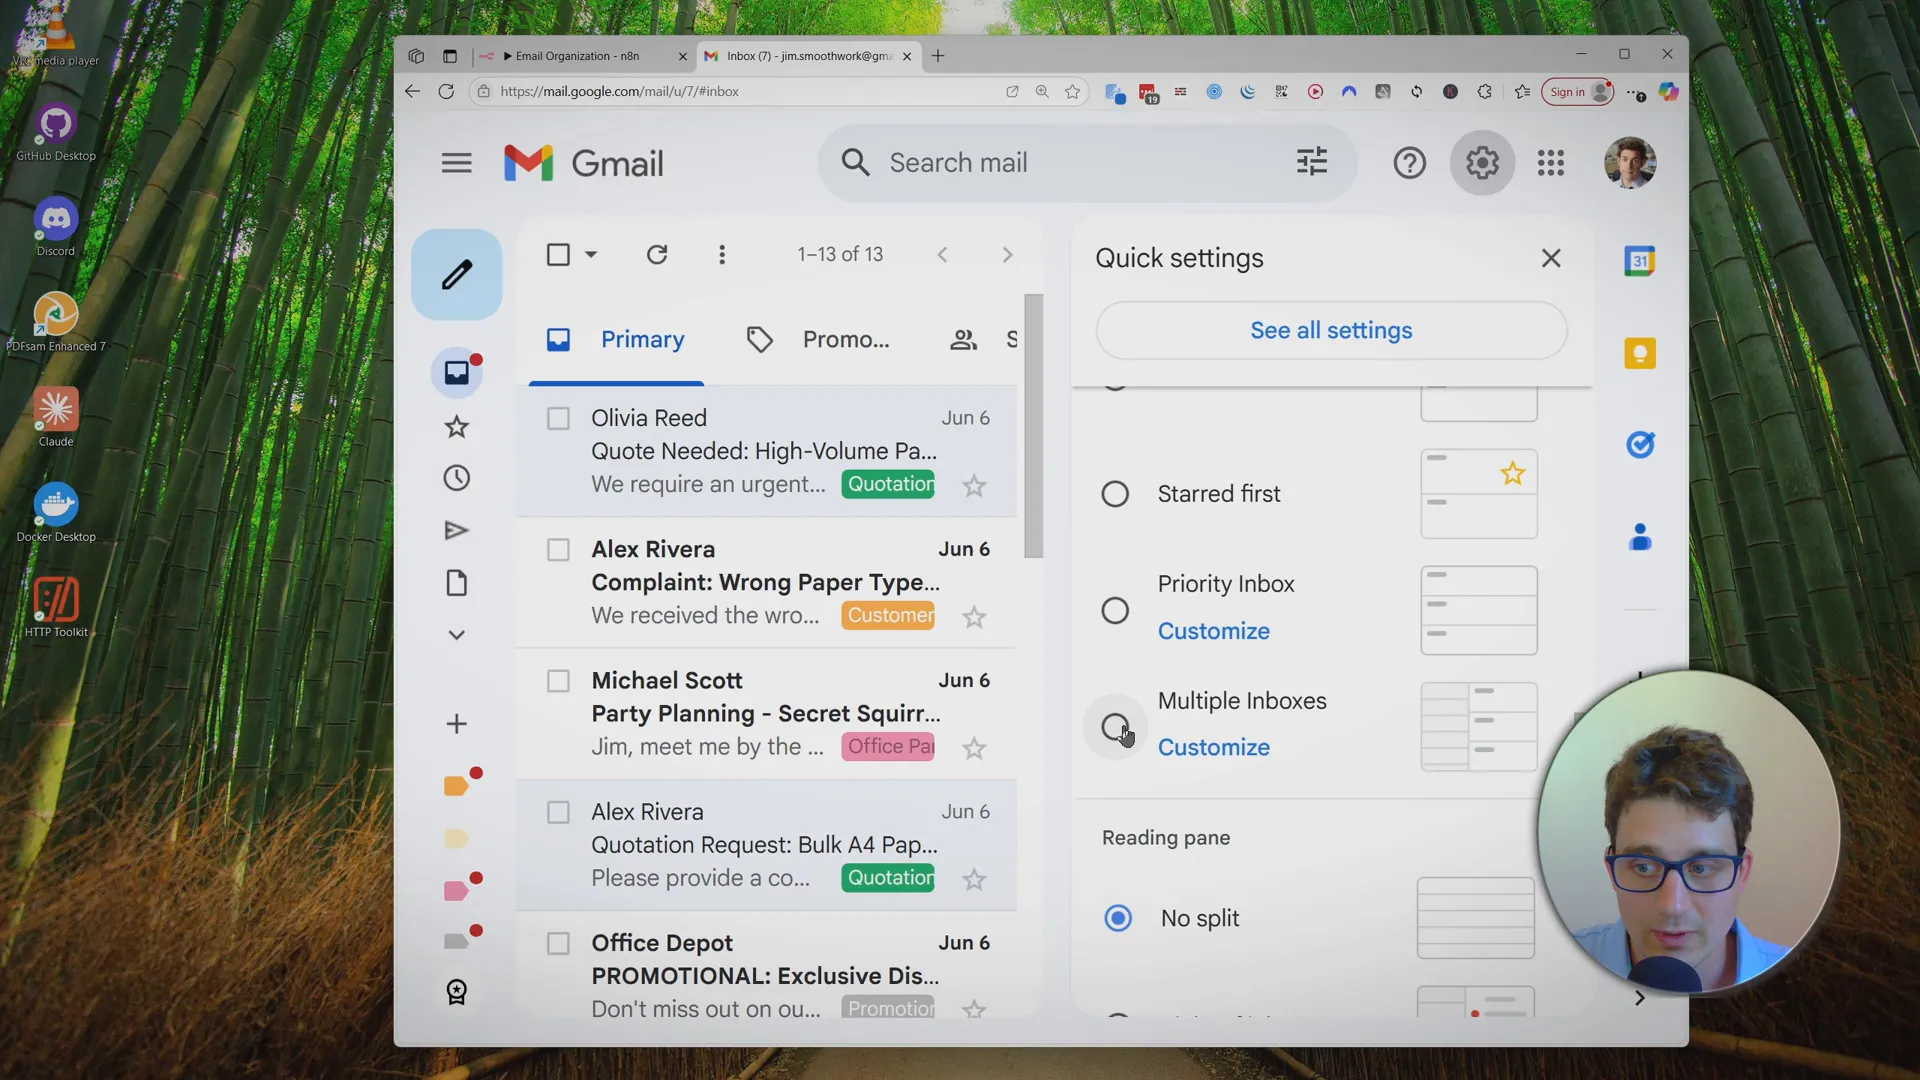Click Customize under Priority Inbox
The image size is (1920, 1080).
[x=1214, y=631]
